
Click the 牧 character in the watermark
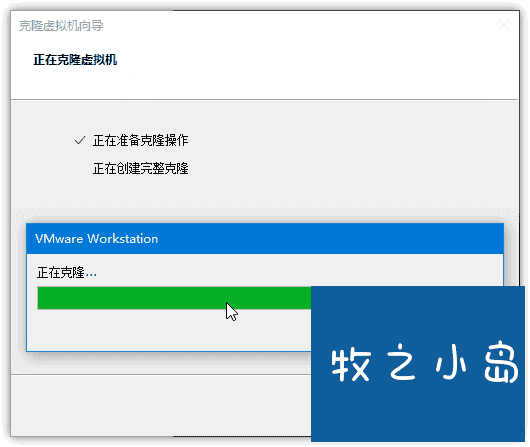pos(351,366)
